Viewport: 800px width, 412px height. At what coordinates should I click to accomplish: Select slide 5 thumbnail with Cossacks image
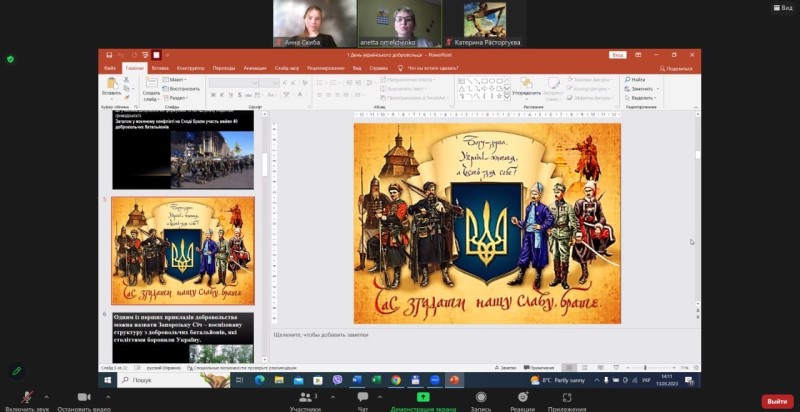pyautogui.click(x=183, y=251)
